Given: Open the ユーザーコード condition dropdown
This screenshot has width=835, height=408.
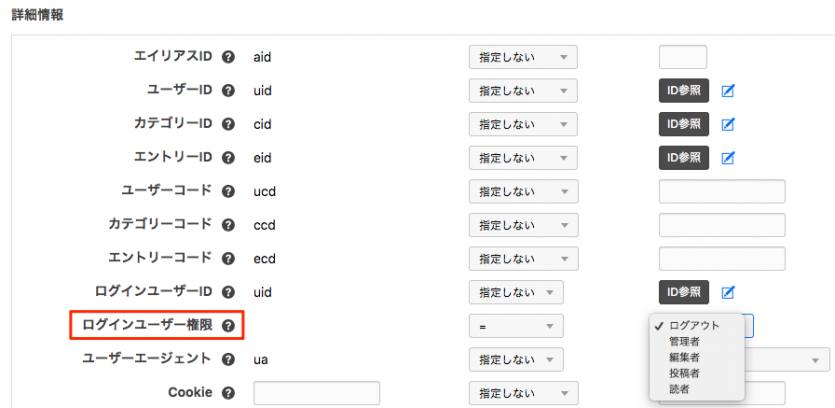Looking at the screenshot, I should [523, 191].
